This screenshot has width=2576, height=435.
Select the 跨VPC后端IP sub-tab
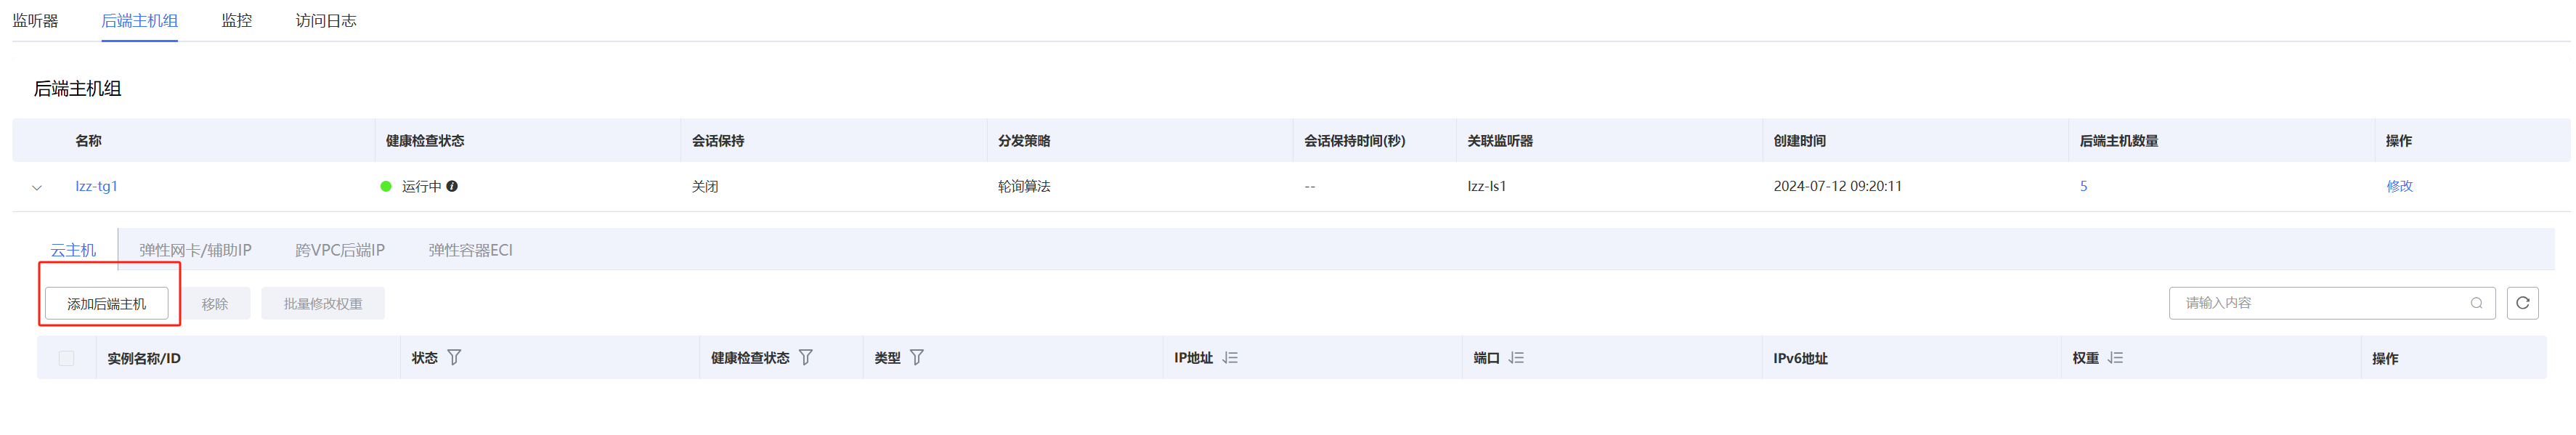click(x=340, y=250)
